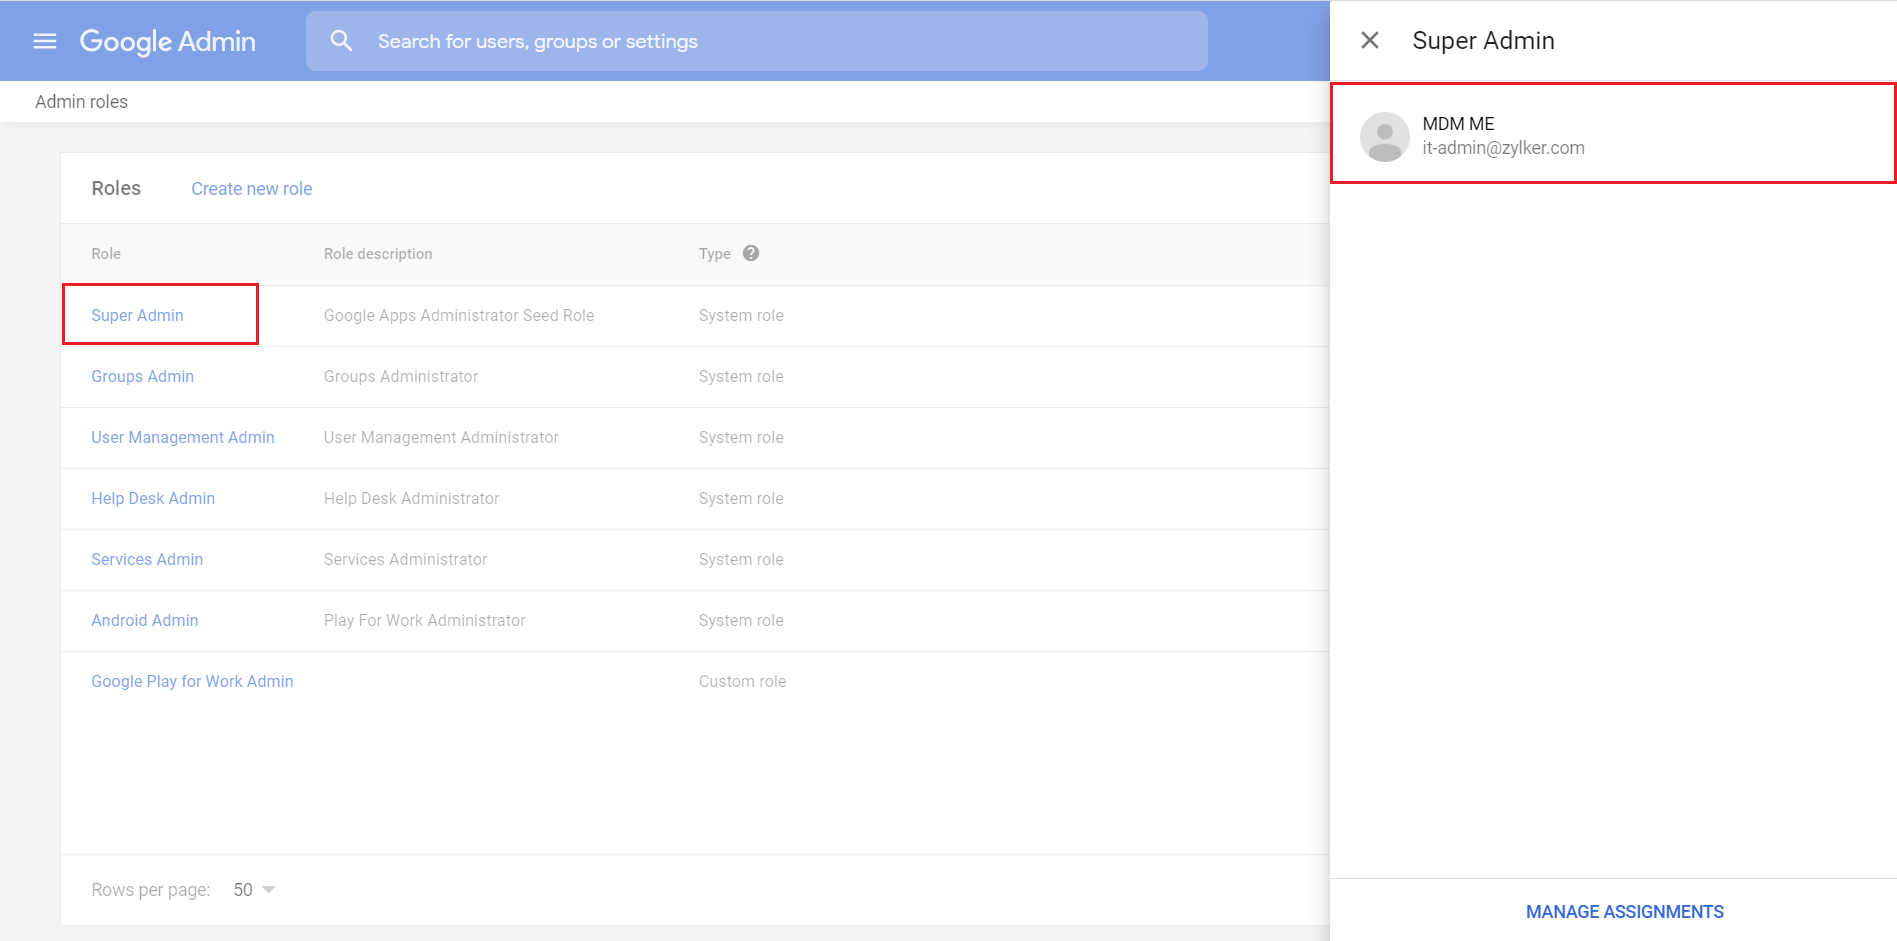Open the hamburger main menu

(45, 41)
